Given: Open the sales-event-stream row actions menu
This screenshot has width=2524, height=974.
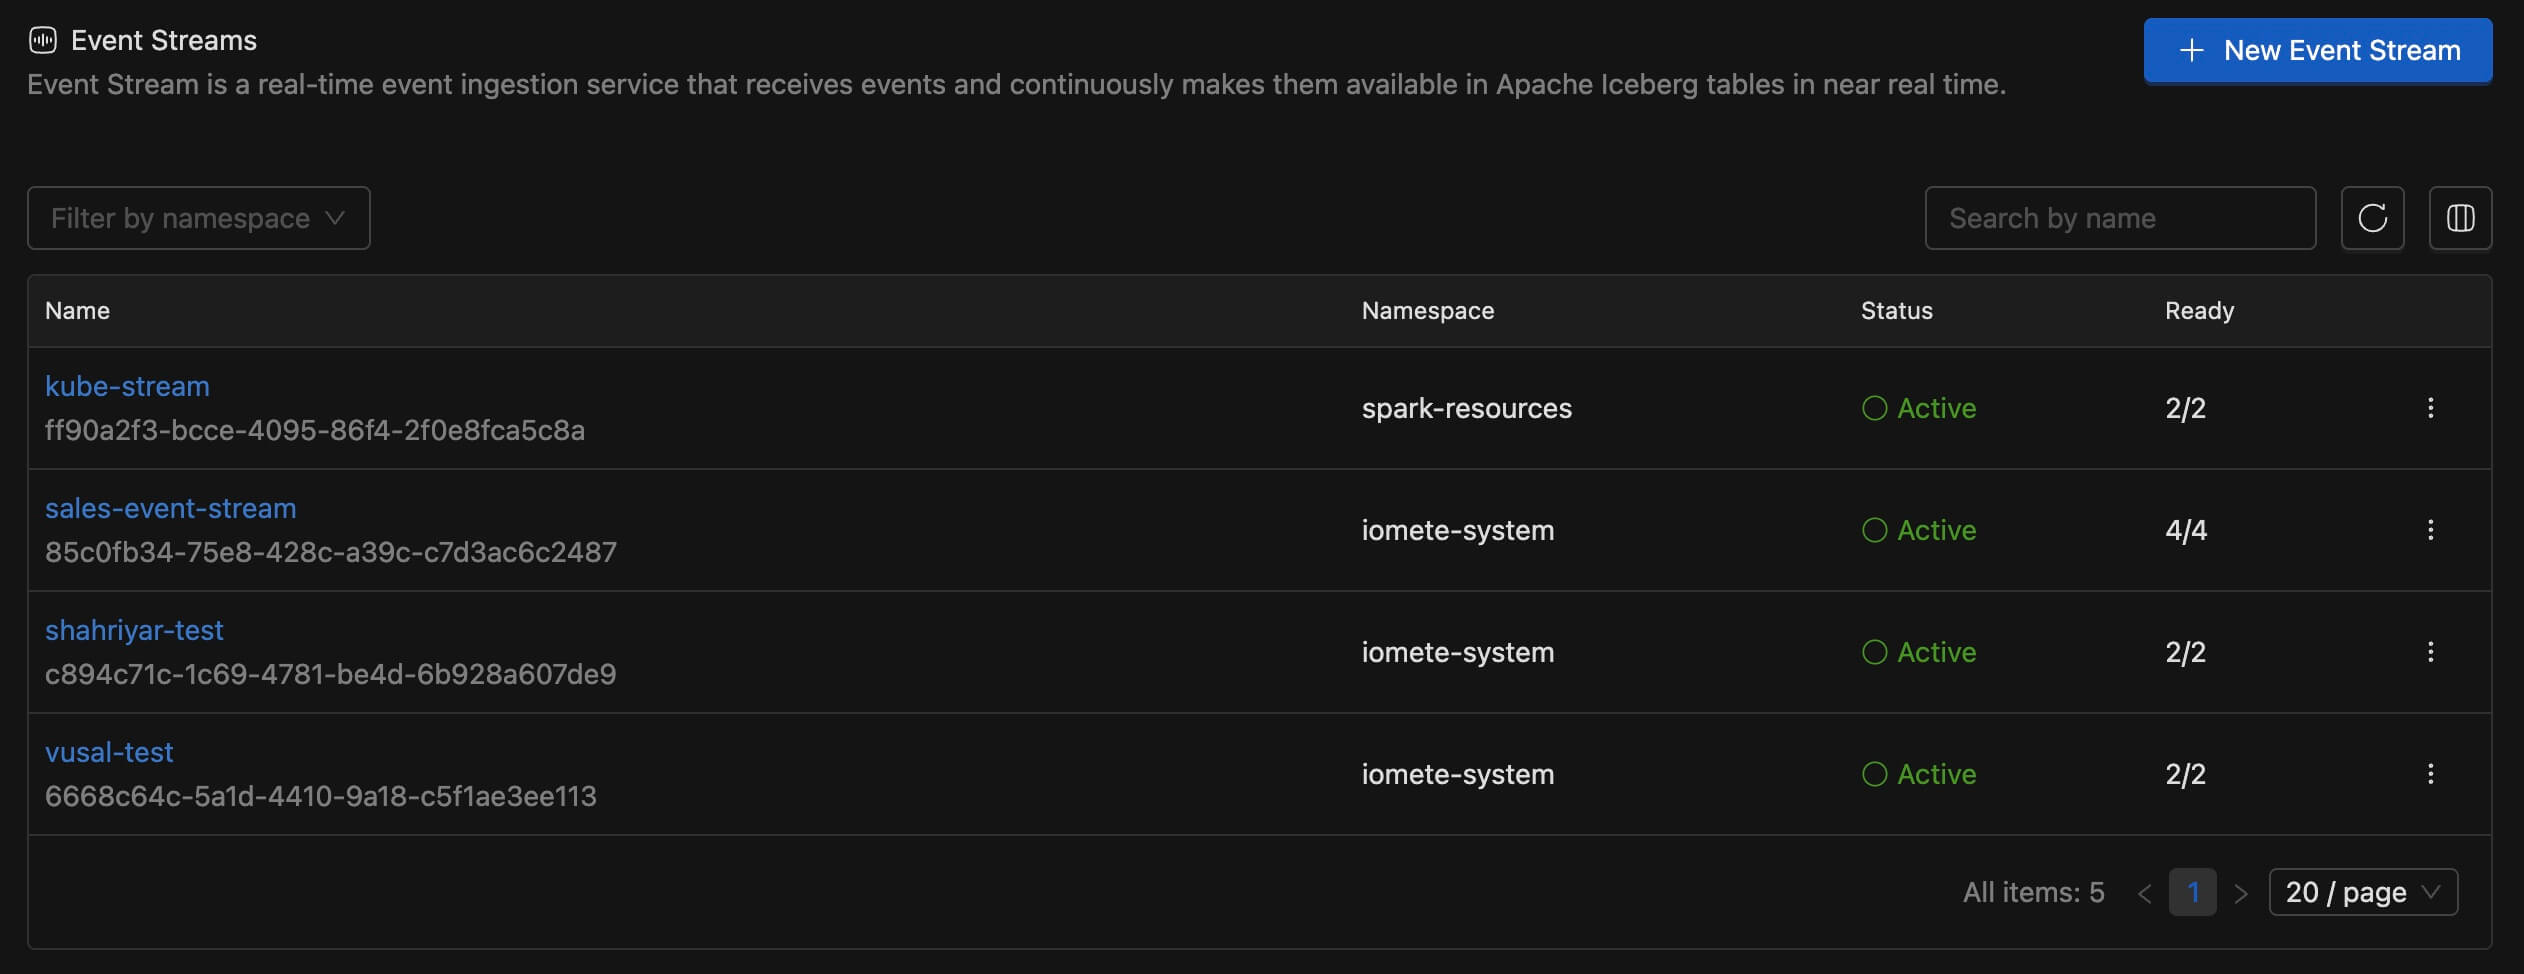Looking at the screenshot, I should point(2430,530).
